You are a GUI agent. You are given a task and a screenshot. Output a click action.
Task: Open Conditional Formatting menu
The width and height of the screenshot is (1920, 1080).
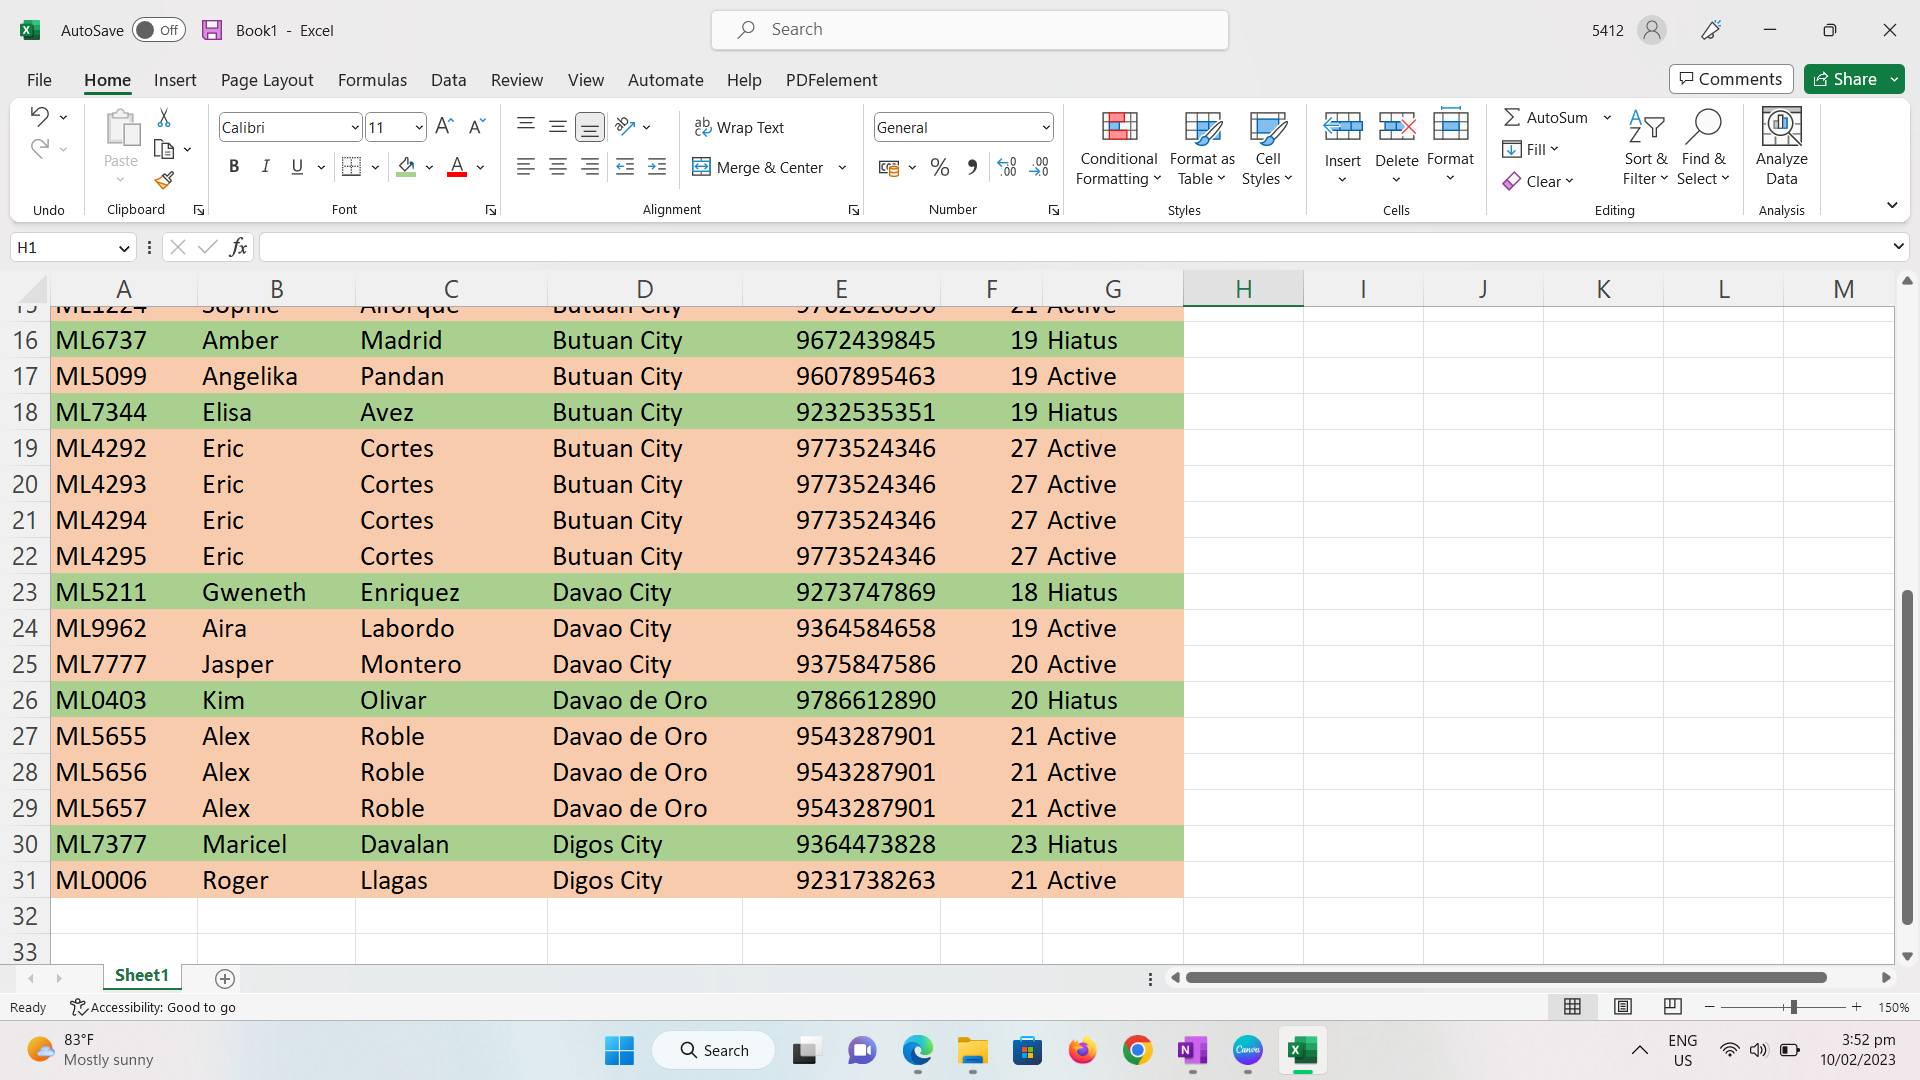(x=1118, y=147)
